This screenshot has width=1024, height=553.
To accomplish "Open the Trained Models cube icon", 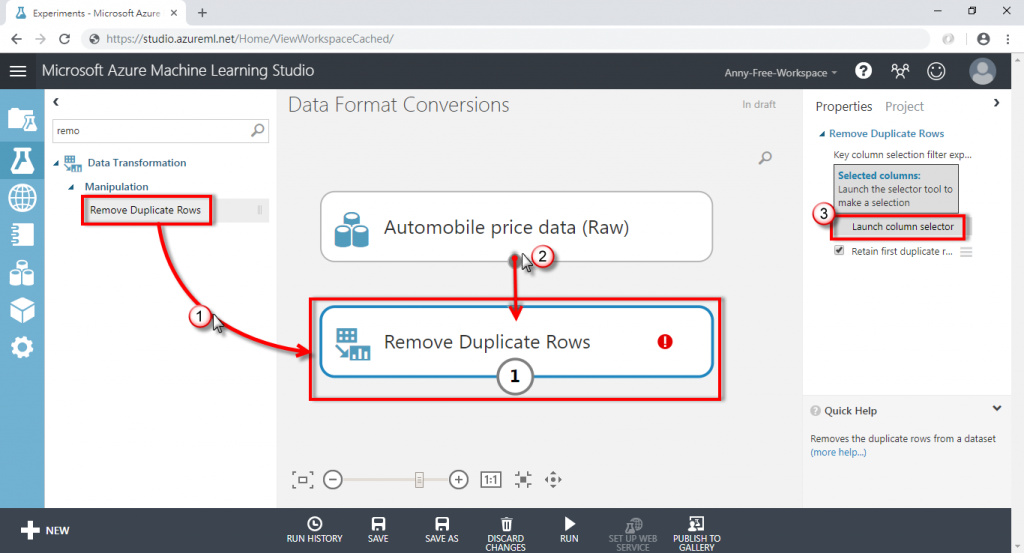I will pos(22,311).
